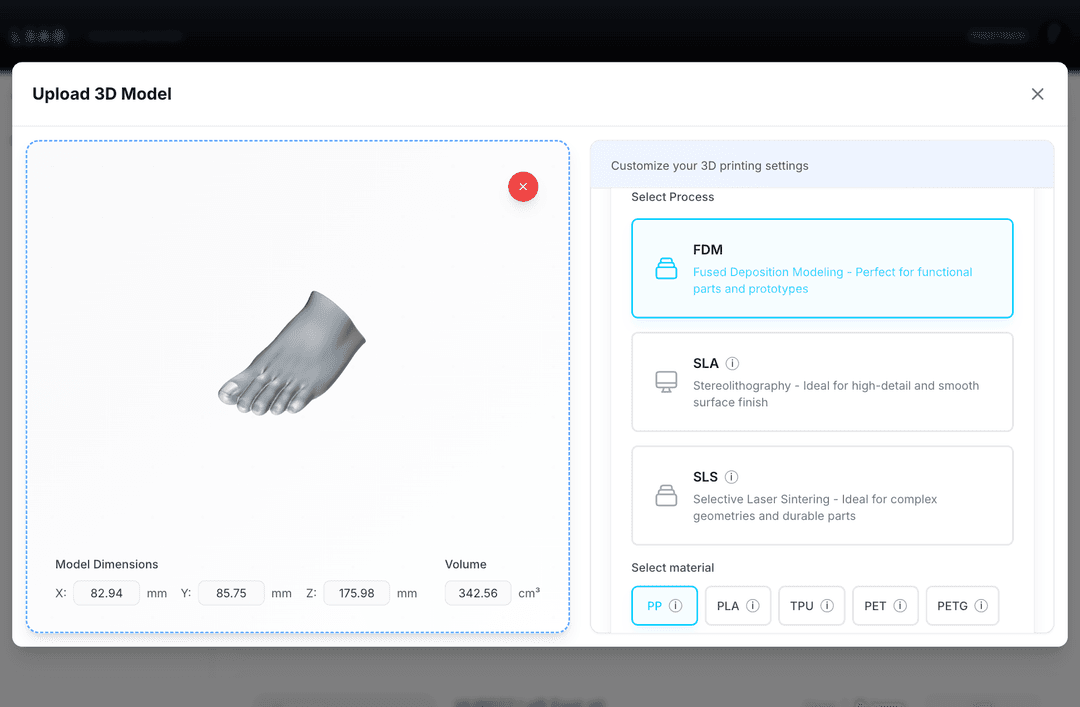The image size is (1080, 707).
Task: Select the SLA Stereolithography process
Action: point(822,382)
